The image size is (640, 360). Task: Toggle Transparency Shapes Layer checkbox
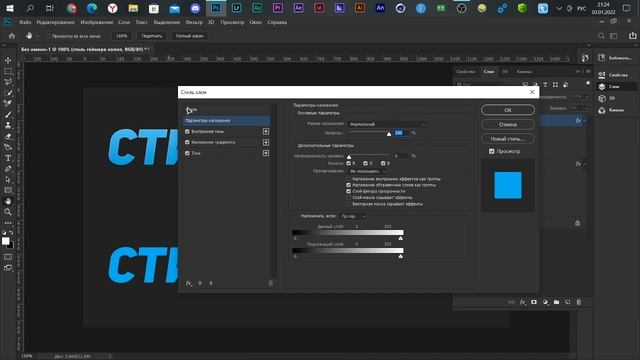(349, 191)
